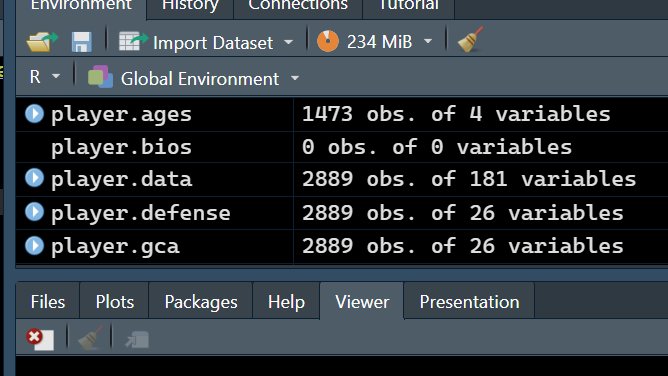Viewport: 668px width, 376px height.
Task: Open the Packages tab
Action: point(201,301)
